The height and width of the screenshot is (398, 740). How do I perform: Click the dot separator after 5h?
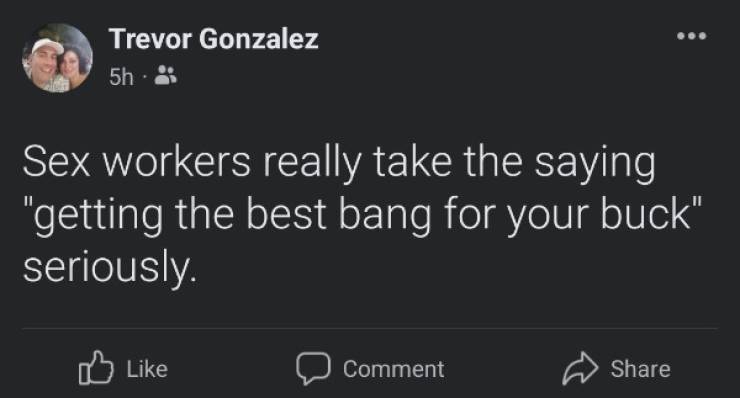point(144,76)
